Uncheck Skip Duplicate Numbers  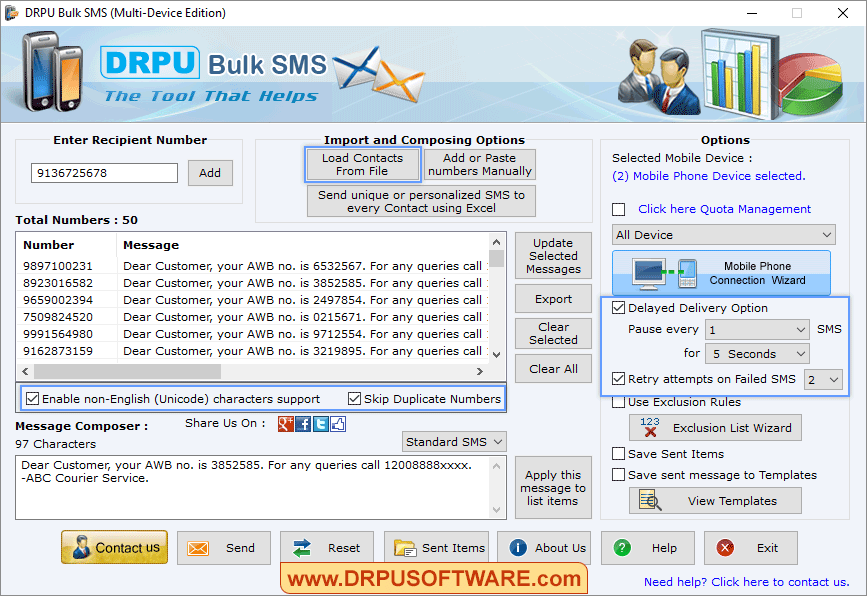click(x=354, y=399)
